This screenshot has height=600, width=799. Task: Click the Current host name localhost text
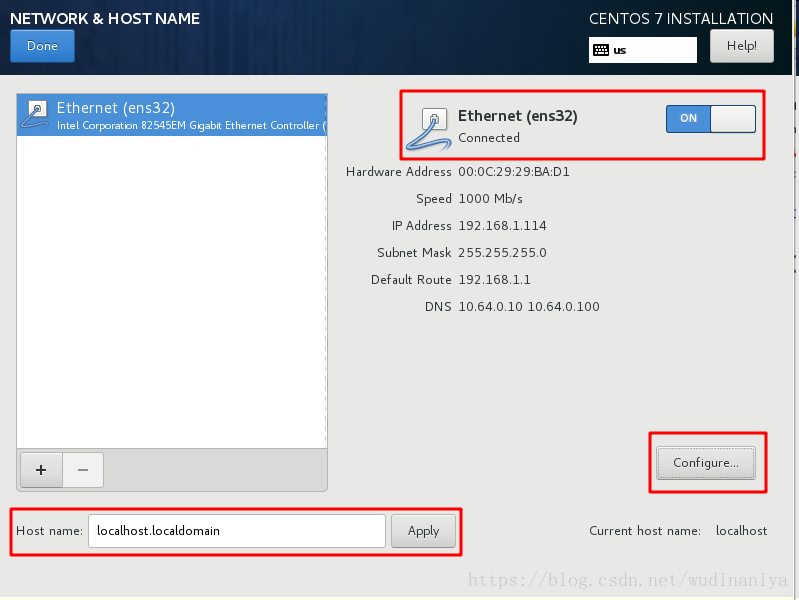[x=741, y=531]
